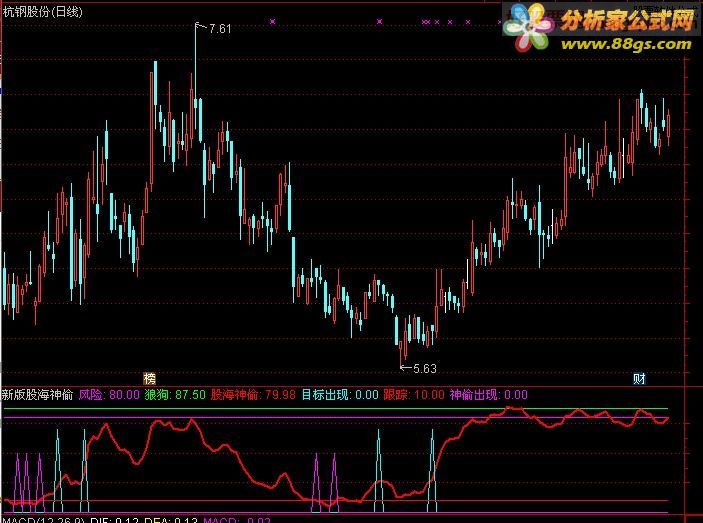Click the 5.63 low price label
The height and width of the screenshot is (523, 703).
[424, 368]
